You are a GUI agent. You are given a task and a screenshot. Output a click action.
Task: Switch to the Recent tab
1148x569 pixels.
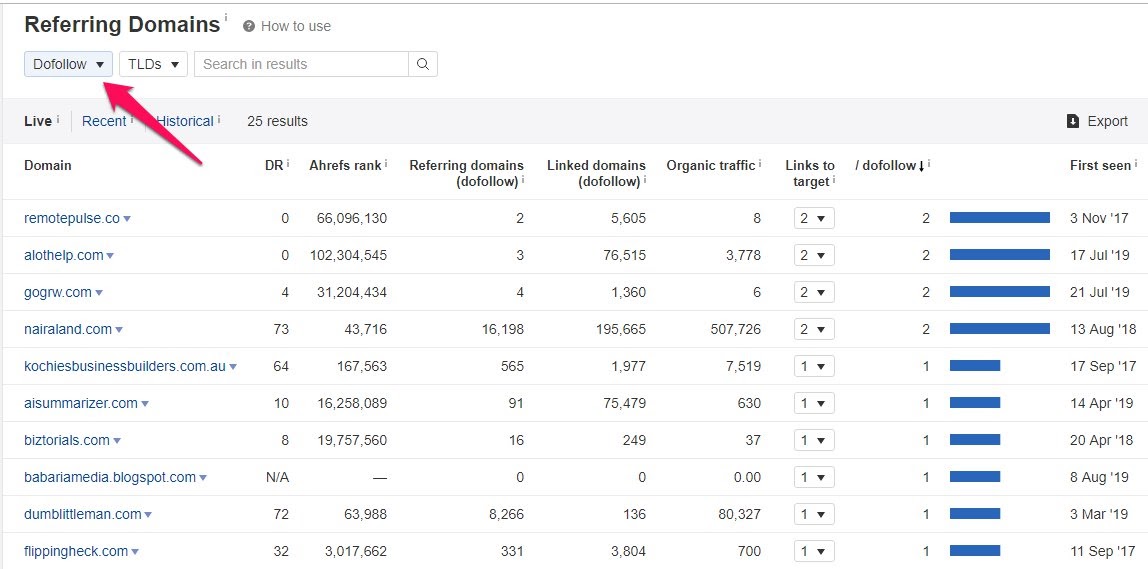[104, 122]
